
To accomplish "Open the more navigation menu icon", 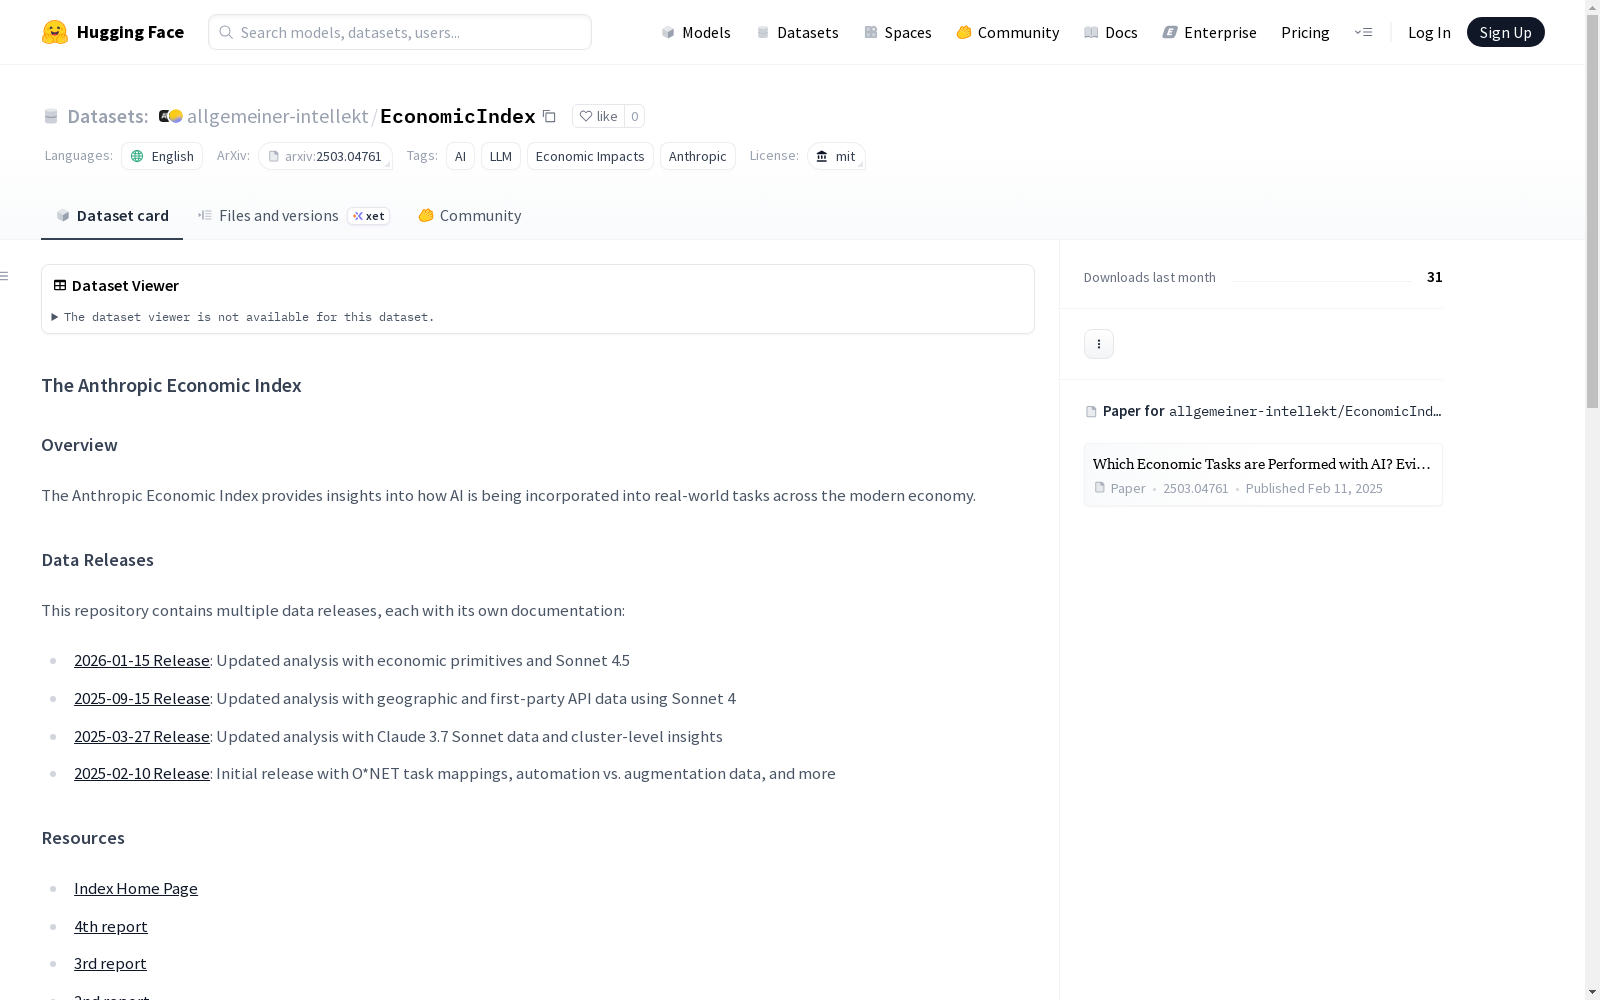I will click(x=1363, y=32).
